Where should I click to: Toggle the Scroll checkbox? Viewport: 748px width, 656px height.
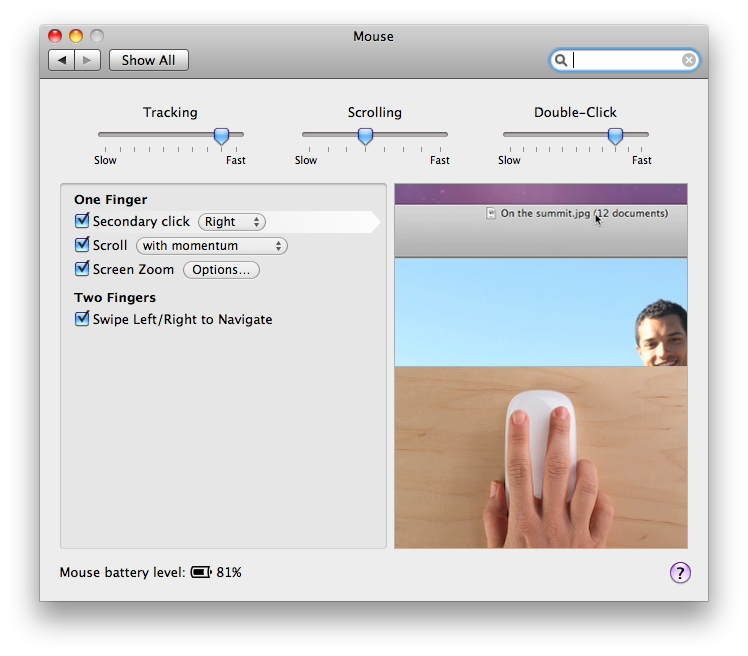(x=82, y=245)
